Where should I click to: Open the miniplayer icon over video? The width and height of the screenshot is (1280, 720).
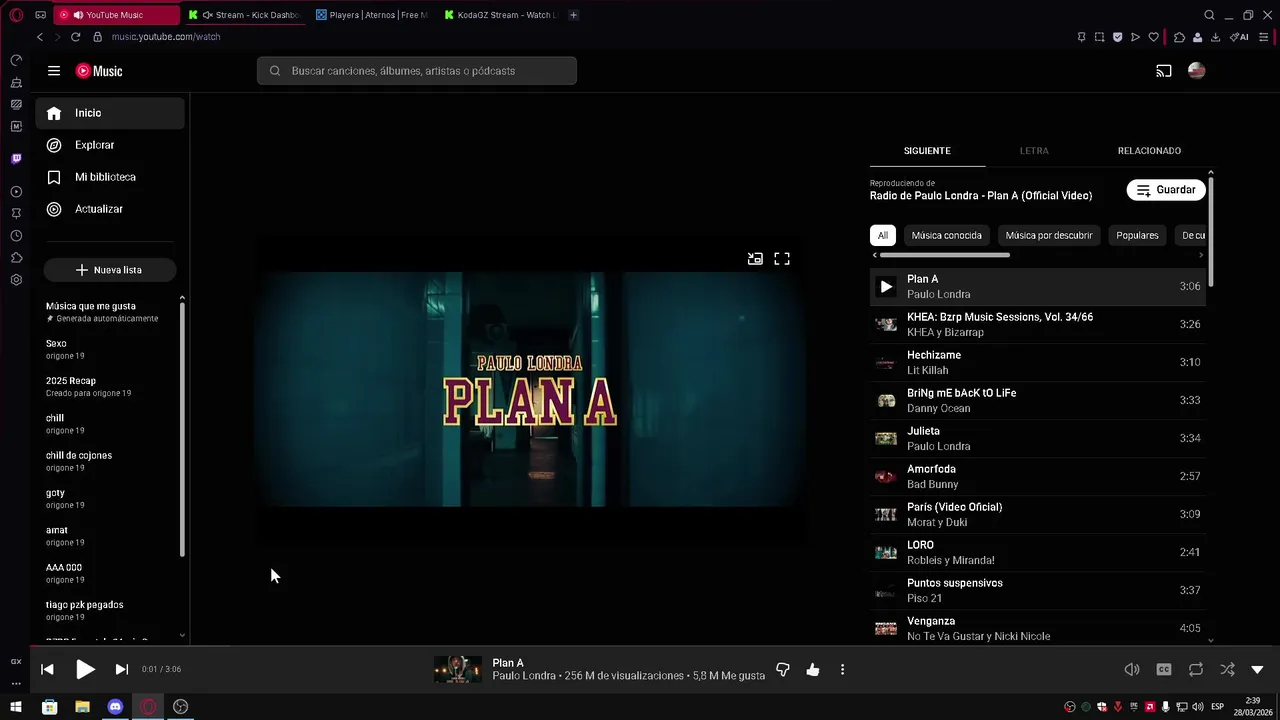(755, 259)
